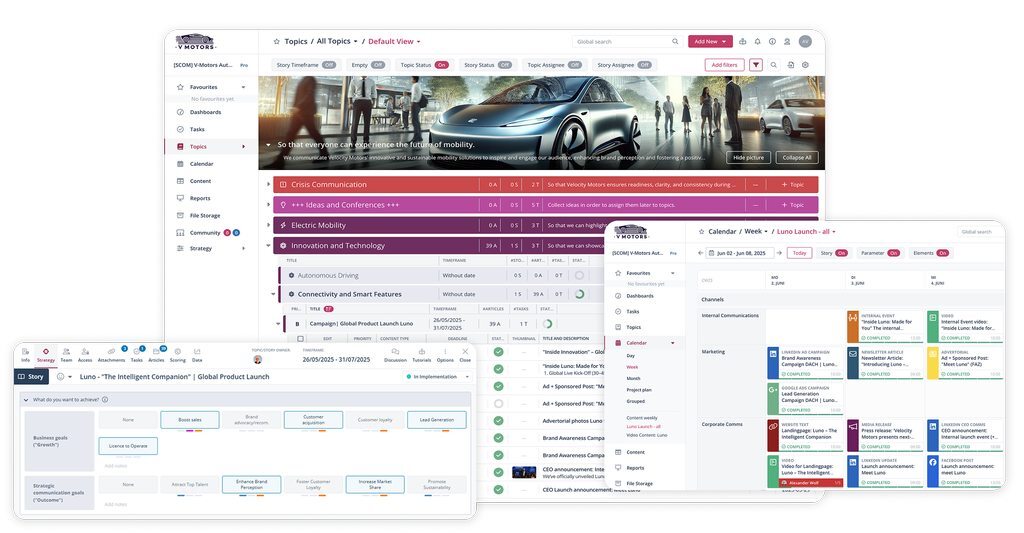Toggle the Empty filter switch
Screen dimensions: 1024x533
tap(377, 65)
